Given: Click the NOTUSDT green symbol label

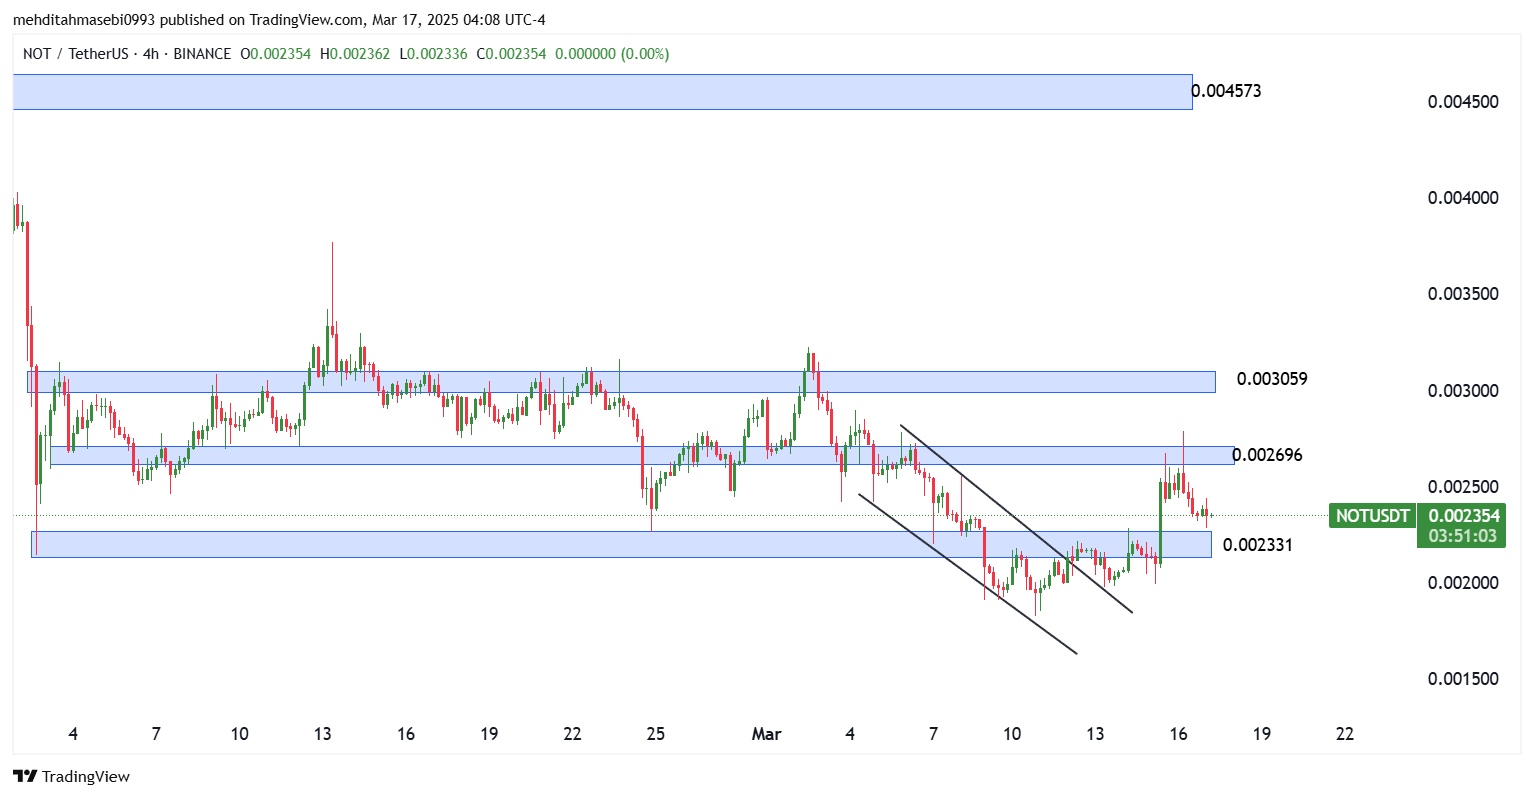Looking at the screenshot, I should (1372, 516).
